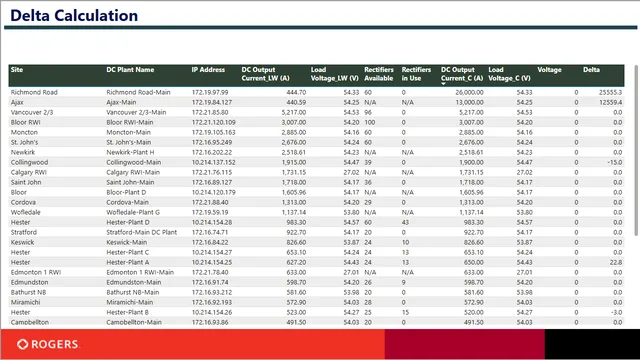The height and width of the screenshot is (360, 640).
Task: Select Newkirk-Plant H cell
Action: pyautogui.click(x=130, y=152)
